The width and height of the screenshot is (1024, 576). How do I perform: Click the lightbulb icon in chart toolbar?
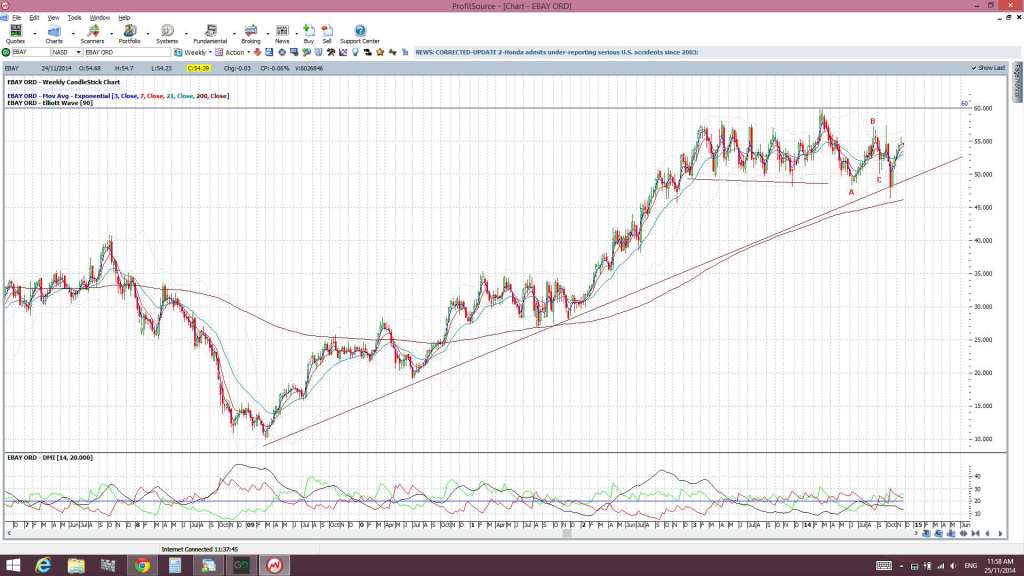point(355,52)
